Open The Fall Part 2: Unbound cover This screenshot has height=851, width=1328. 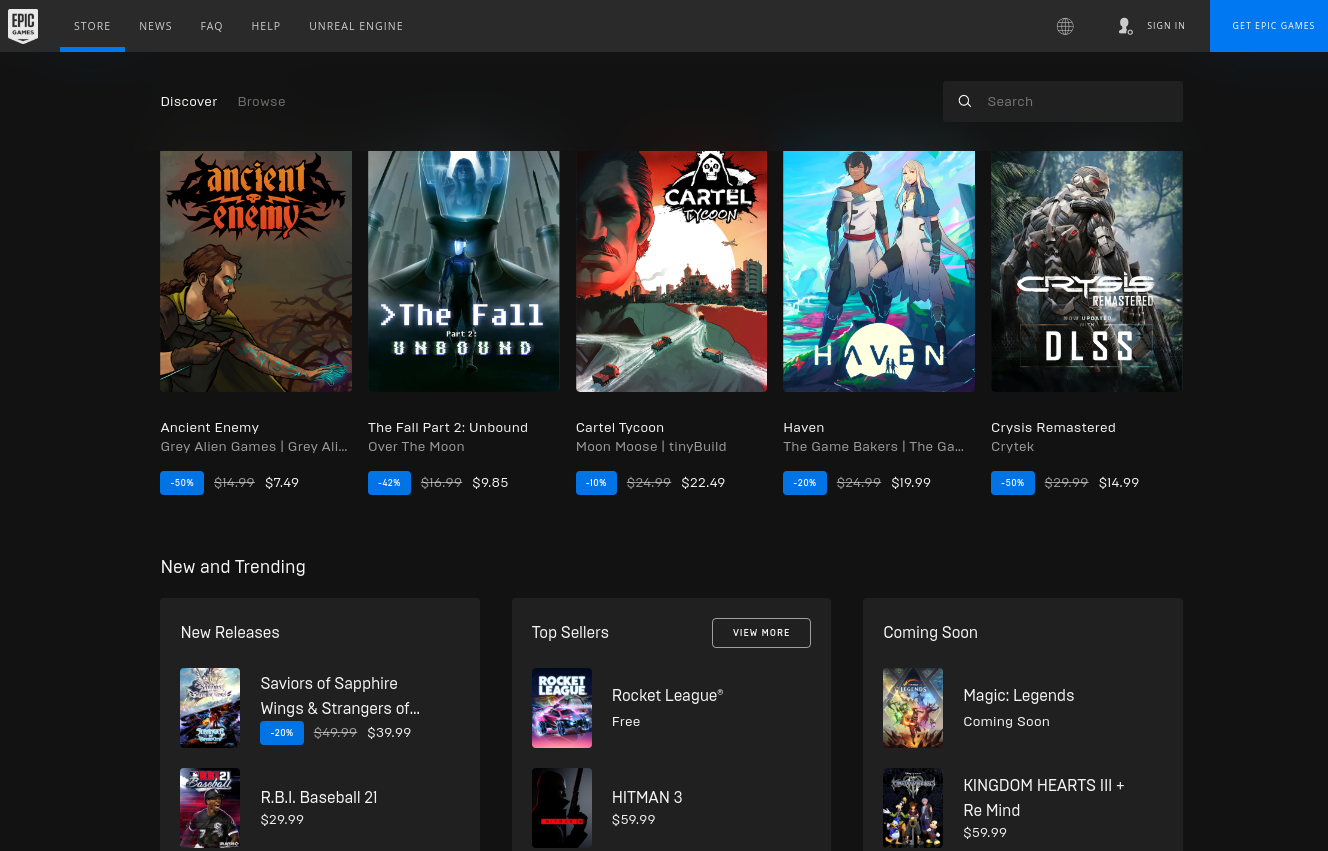click(x=464, y=271)
